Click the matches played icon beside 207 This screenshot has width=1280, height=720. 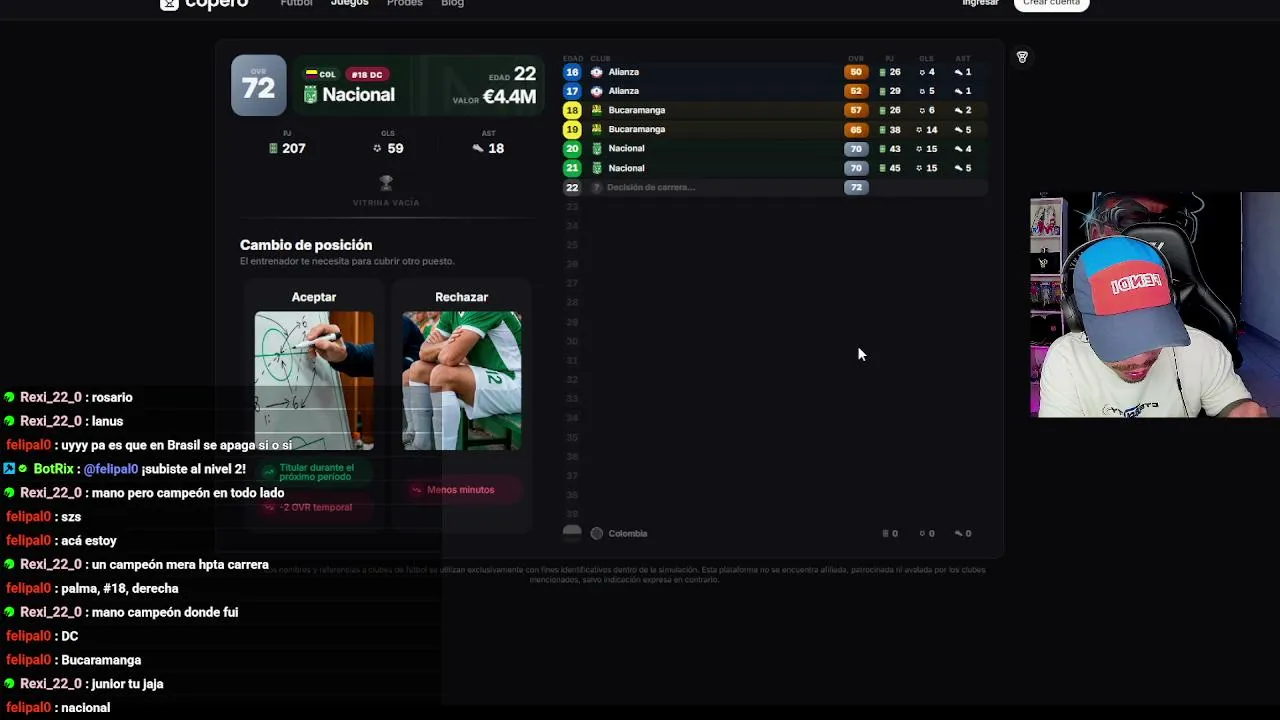(x=273, y=148)
